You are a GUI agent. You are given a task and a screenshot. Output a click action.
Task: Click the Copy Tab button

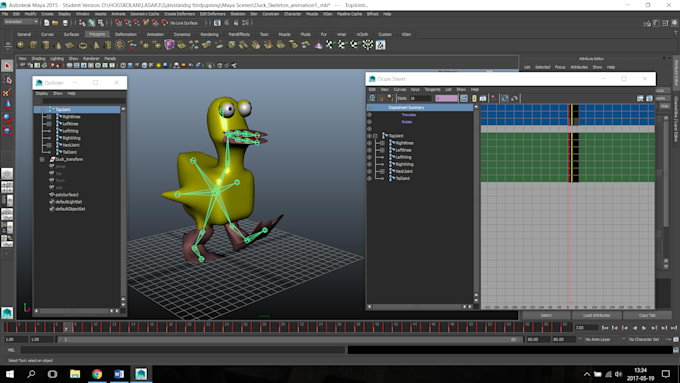(x=647, y=315)
